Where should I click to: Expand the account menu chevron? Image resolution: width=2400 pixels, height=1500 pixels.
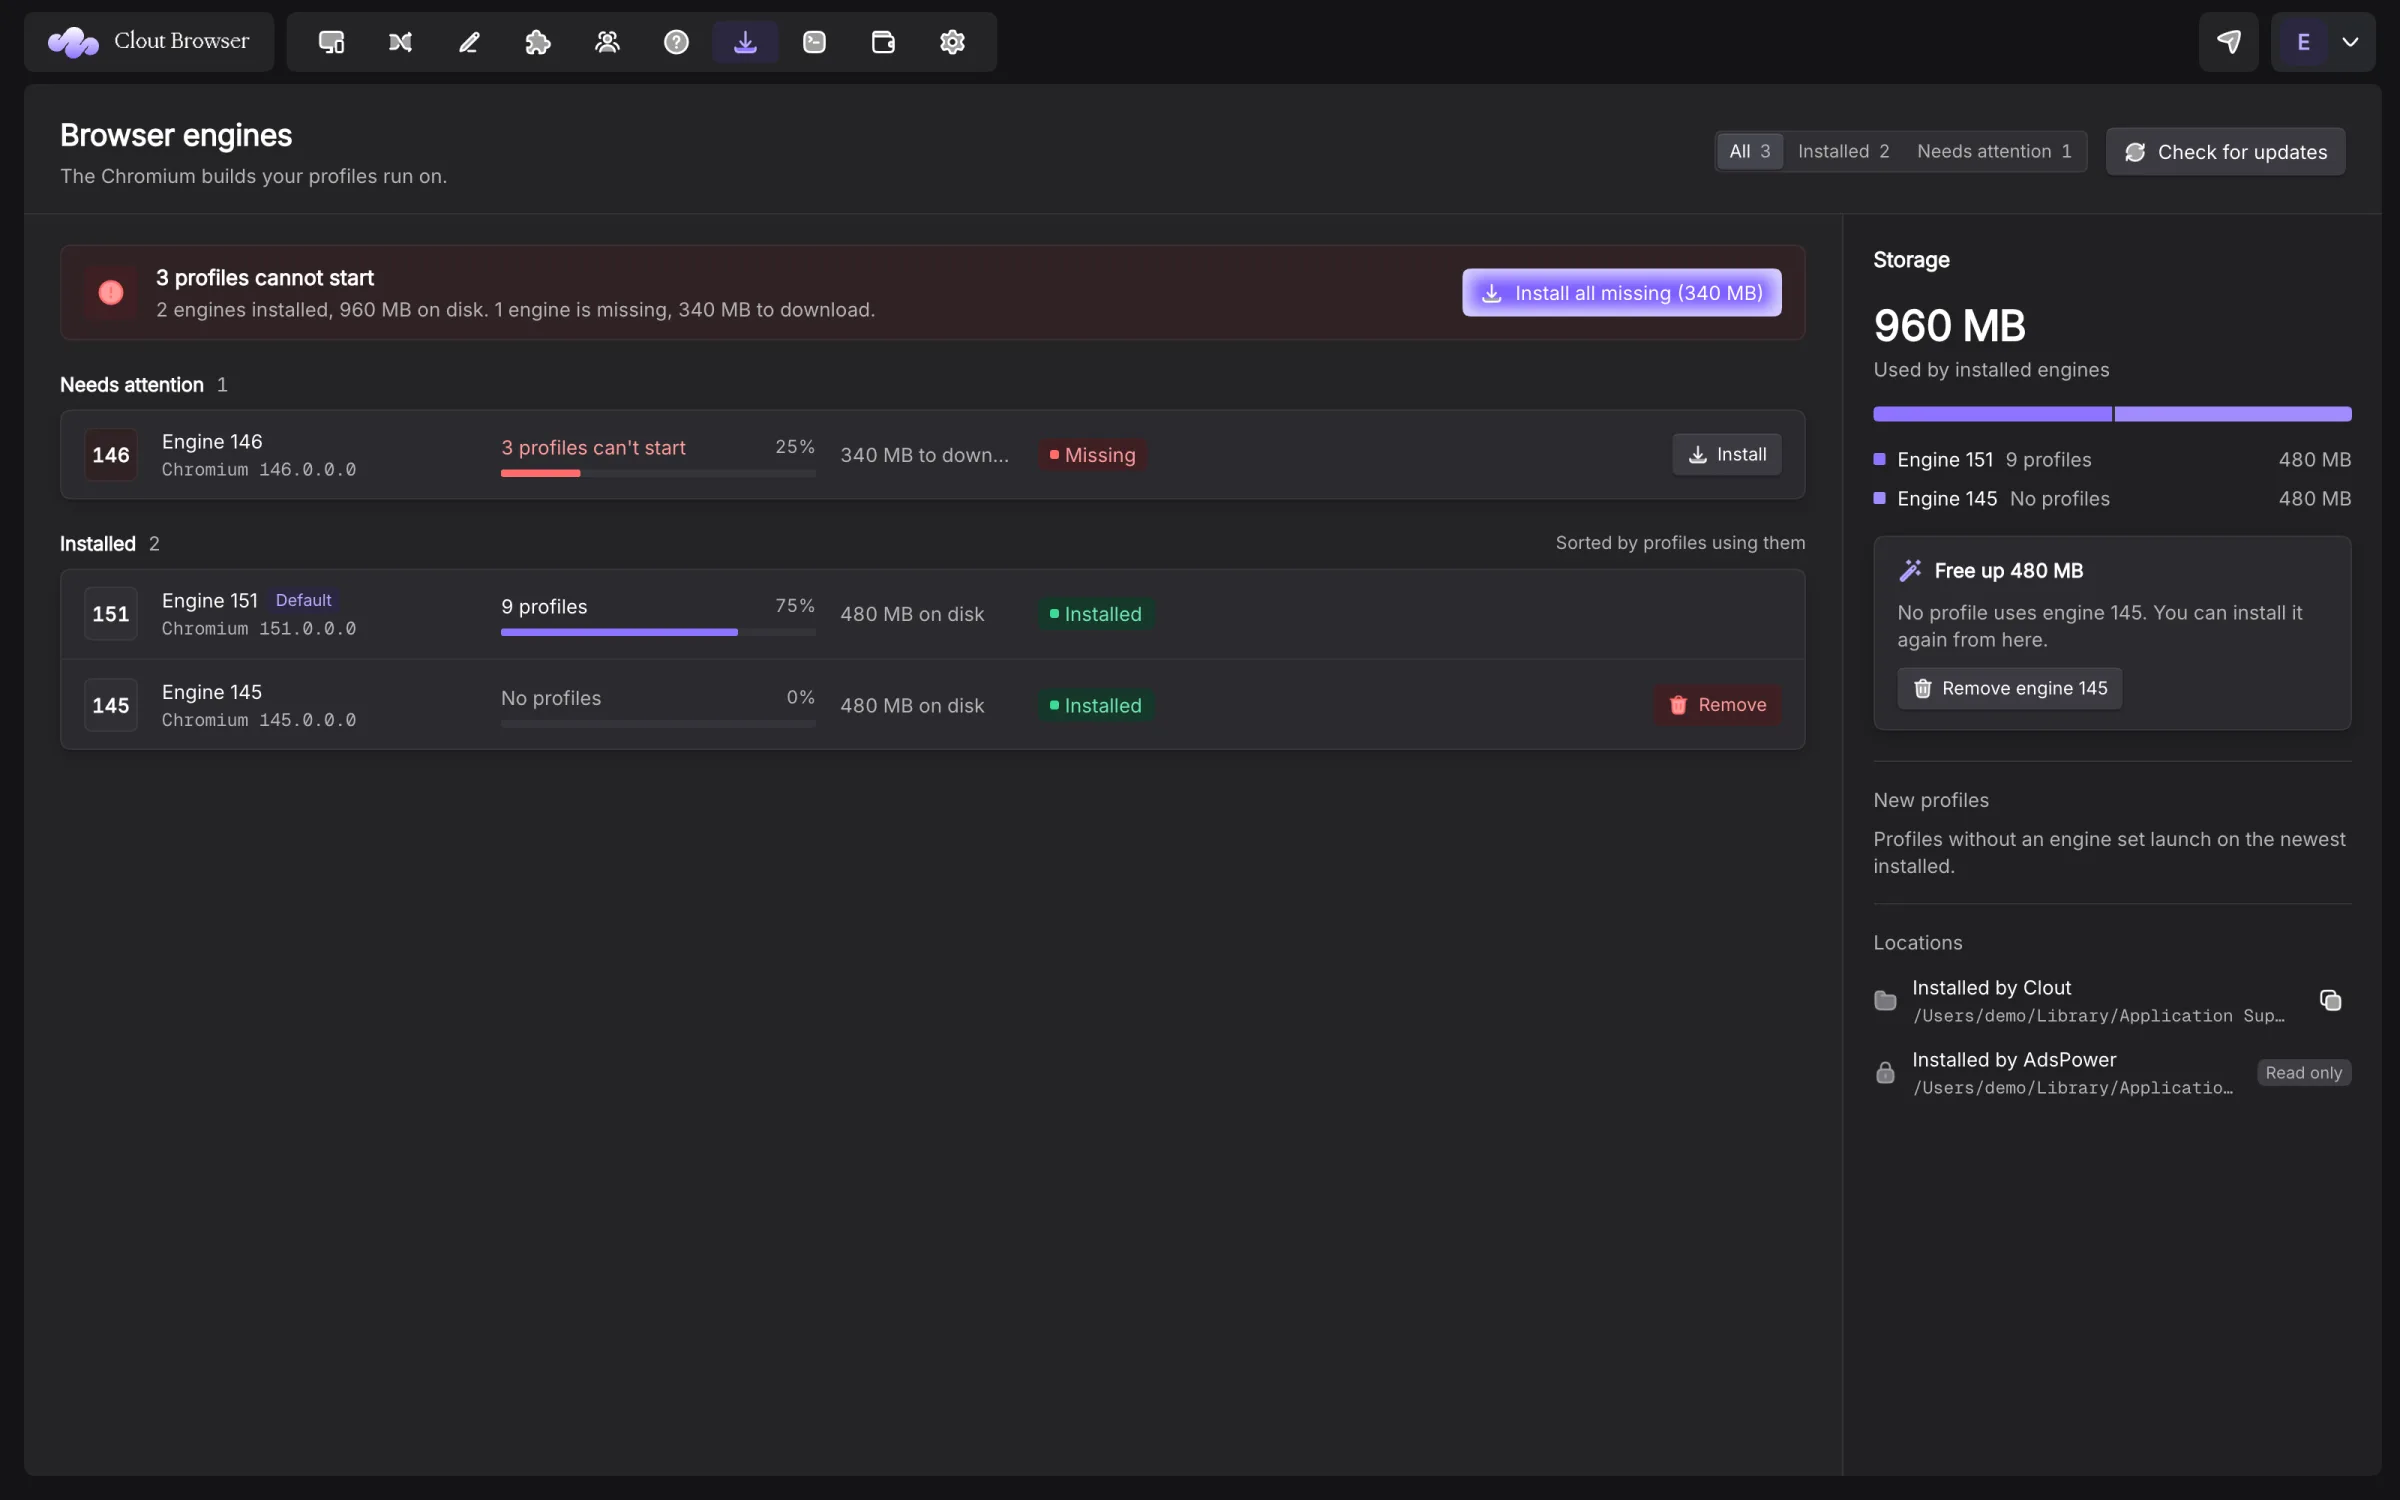(x=2350, y=42)
